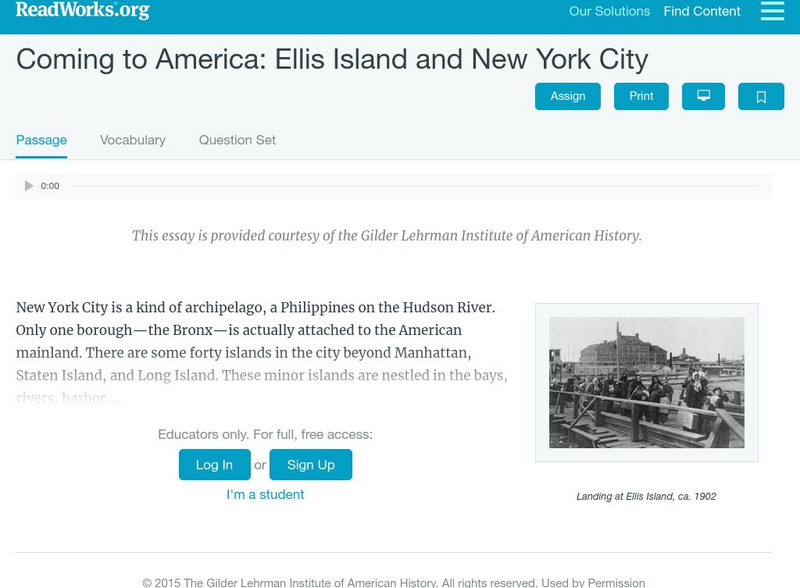Open Find Content navigation link
Image resolution: width=800 pixels, height=588 pixels.
click(x=700, y=12)
